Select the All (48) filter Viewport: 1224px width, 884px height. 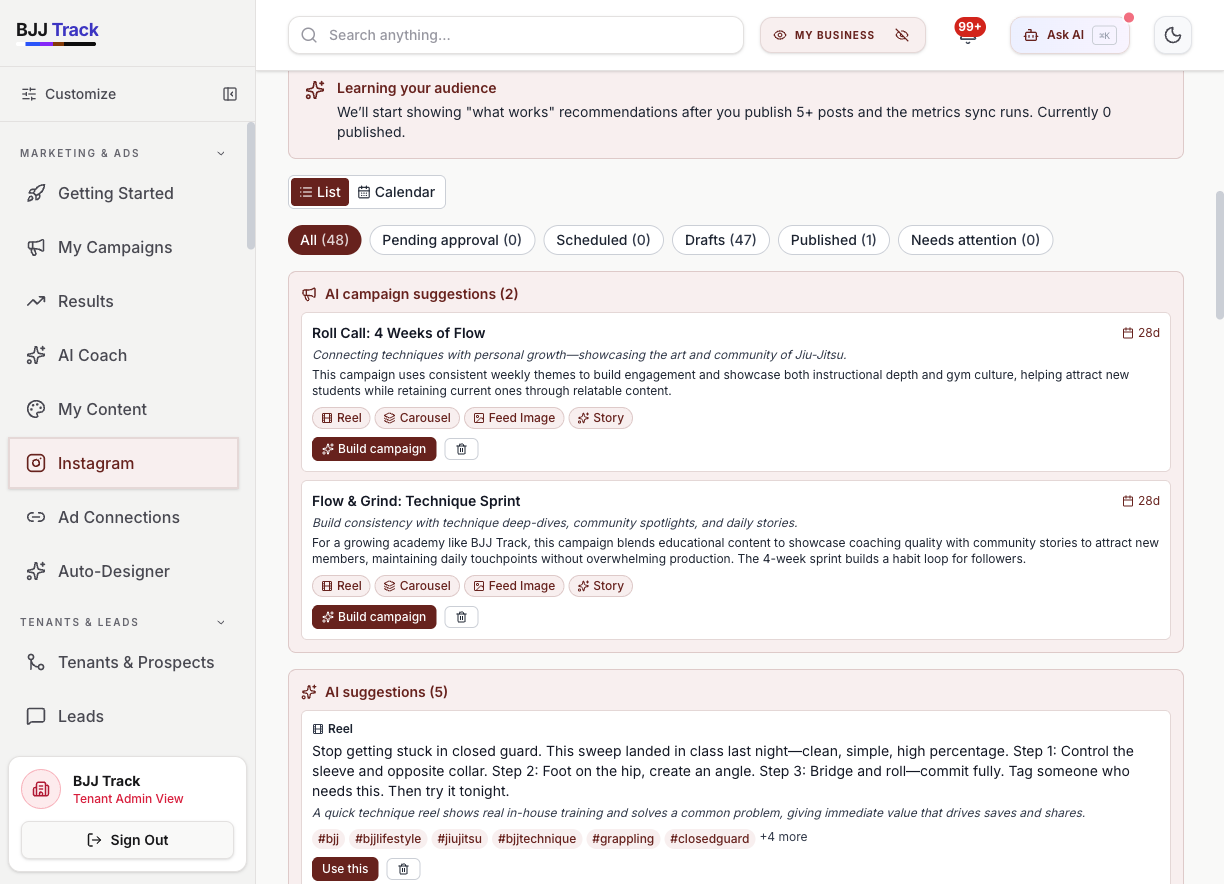pos(325,240)
